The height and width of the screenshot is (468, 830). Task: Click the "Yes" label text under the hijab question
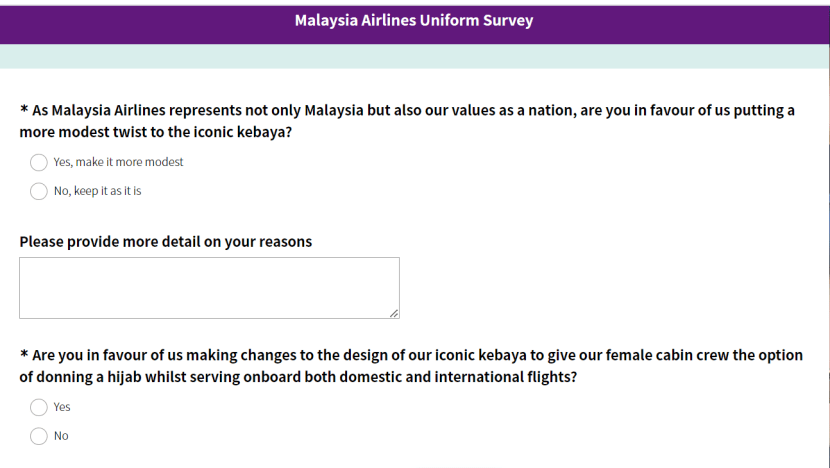coord(62,407)
